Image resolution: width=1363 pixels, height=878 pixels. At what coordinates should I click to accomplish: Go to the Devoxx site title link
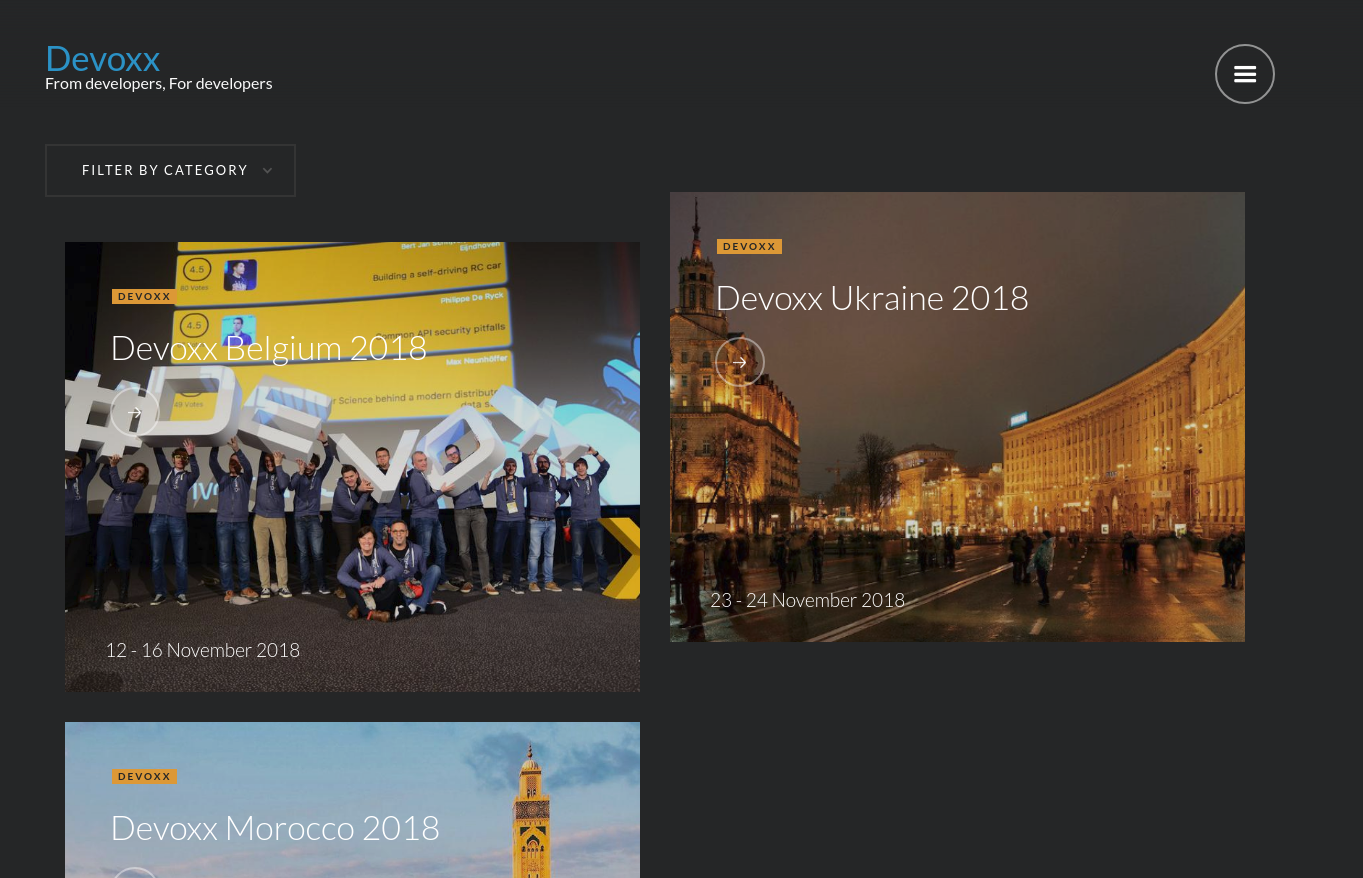click(102, 58)
